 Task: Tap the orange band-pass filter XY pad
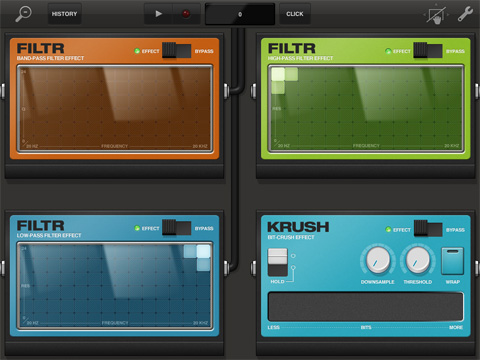[115, 109]
